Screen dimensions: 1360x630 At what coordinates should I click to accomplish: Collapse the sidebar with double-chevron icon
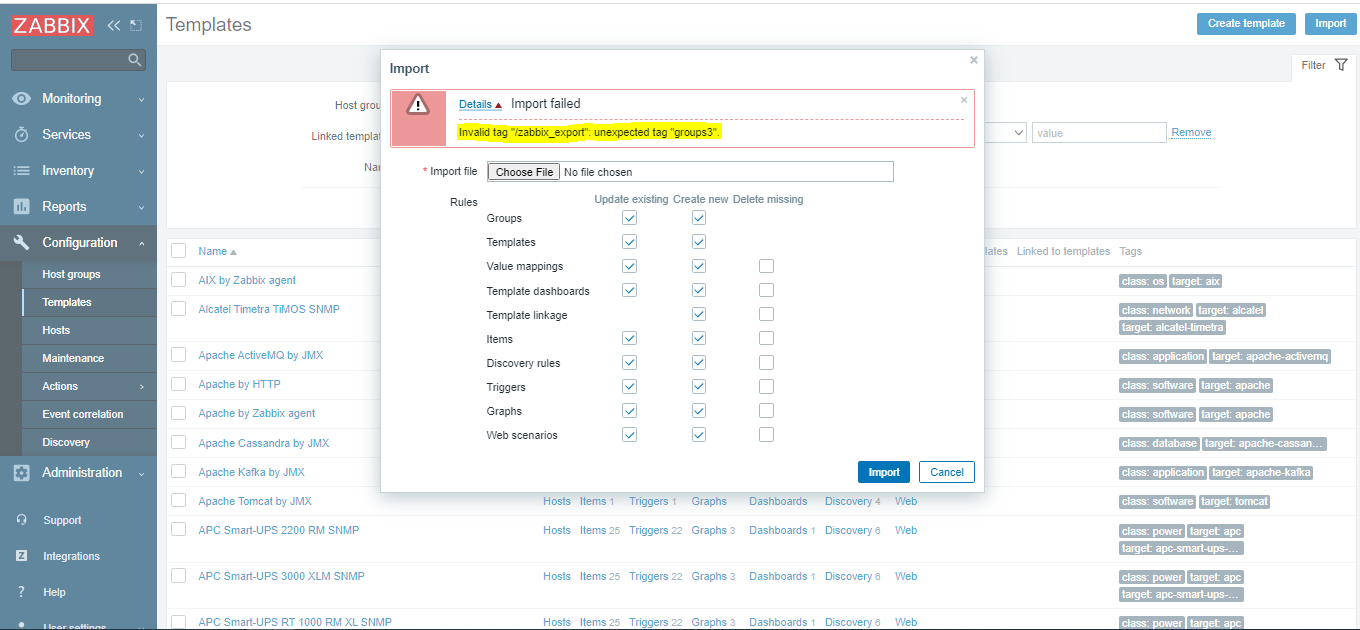tap(113, 25)
